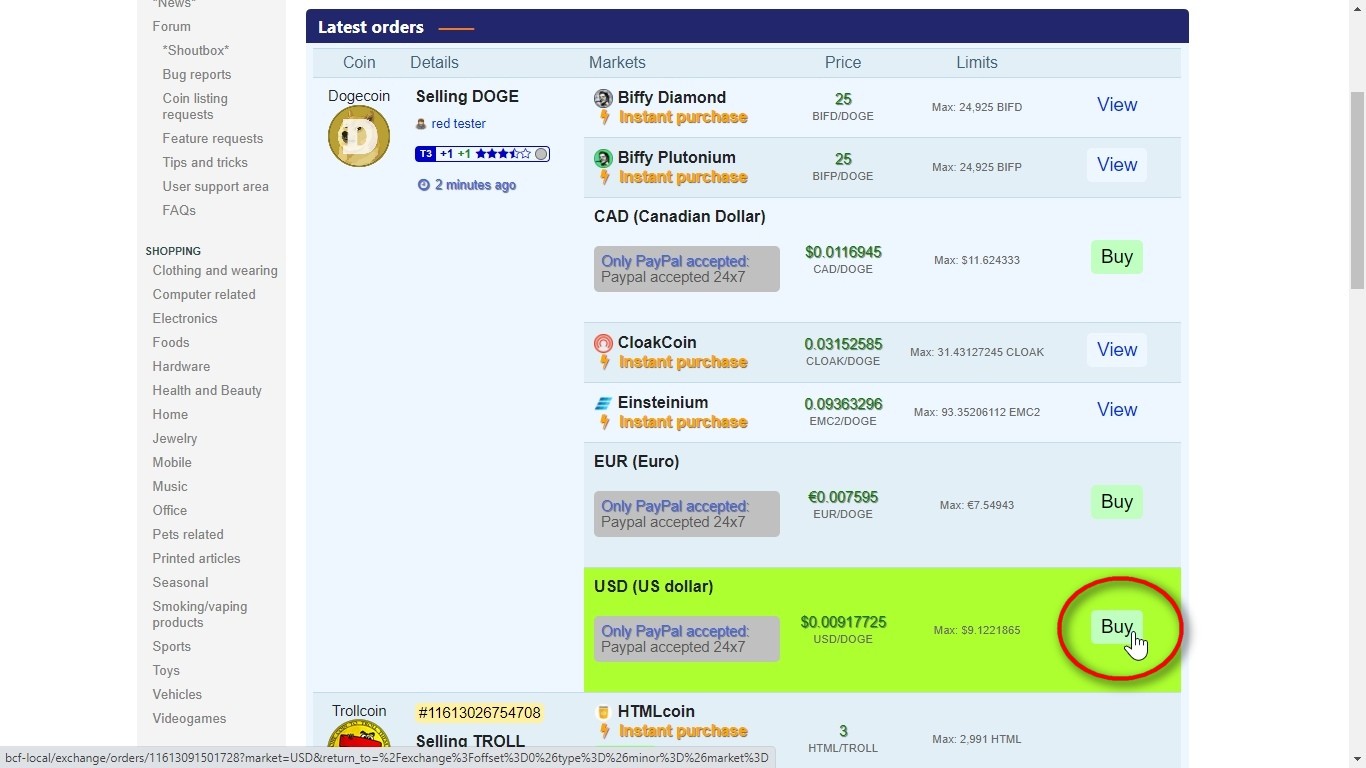View the Biffy Diamond market order
This screenshot has width=1366, height=768.
(1116, 105)
